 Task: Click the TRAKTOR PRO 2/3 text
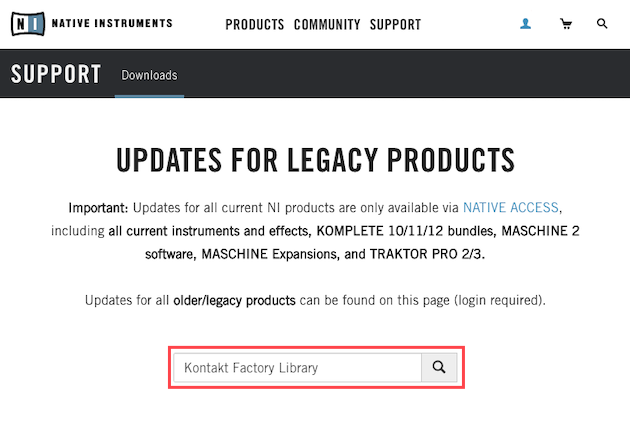pos(425,254)
